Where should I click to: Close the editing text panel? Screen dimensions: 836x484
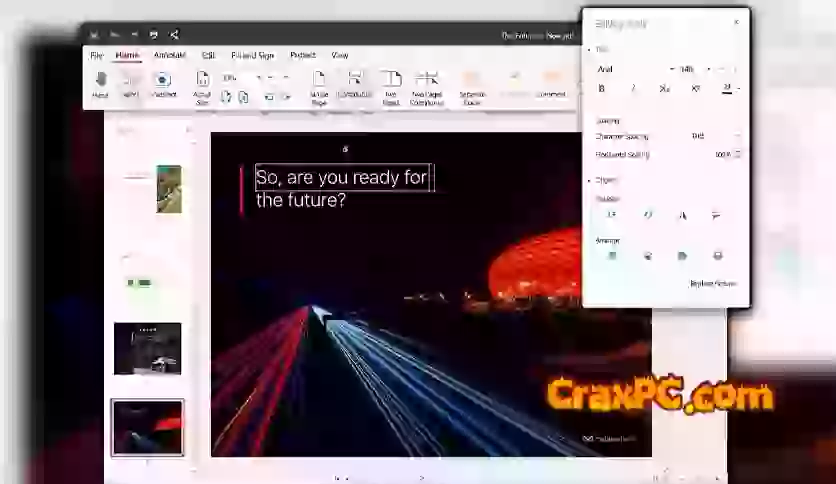tap(737, 22)
